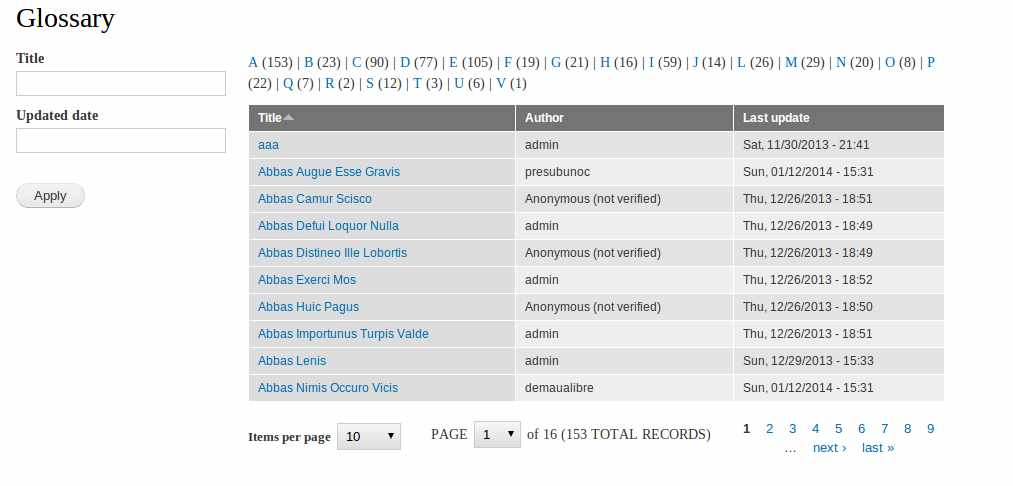Focus the Title filter input field
The image size is (1013, 486).
point(121,83)
